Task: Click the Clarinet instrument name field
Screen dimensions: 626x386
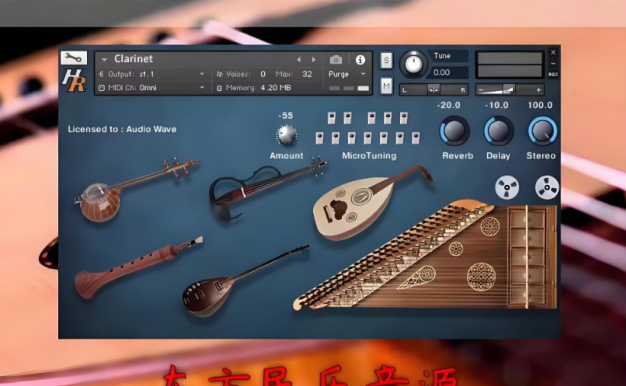Action: (133, 59)
